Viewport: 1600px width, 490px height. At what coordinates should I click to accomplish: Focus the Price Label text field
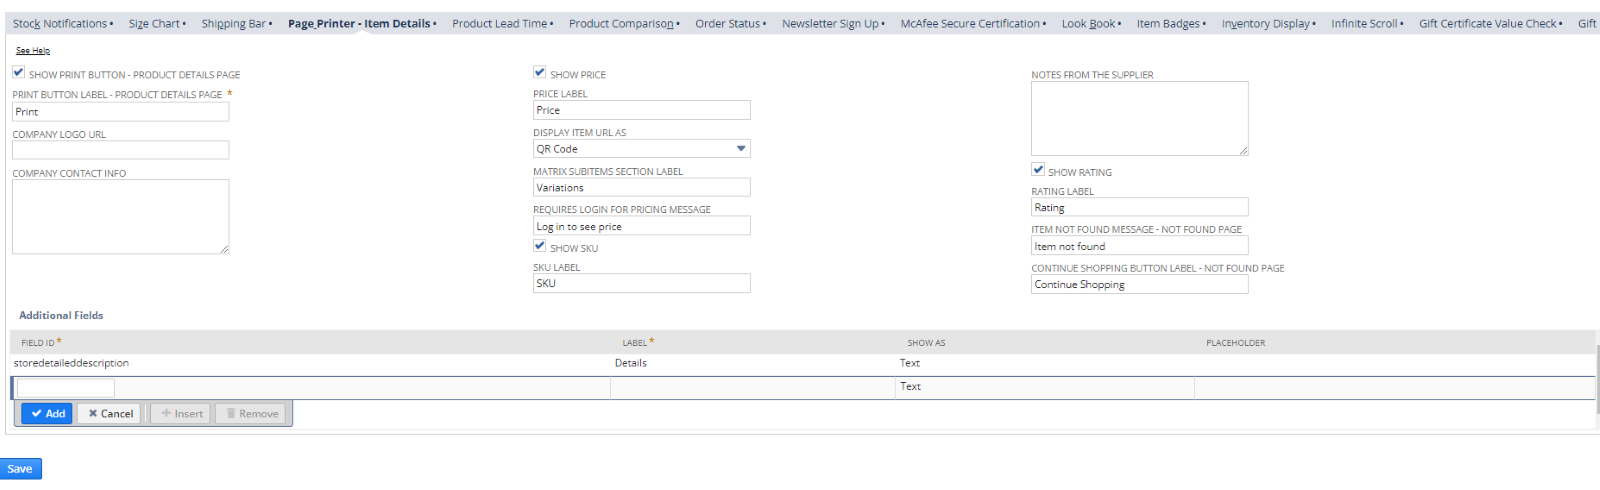click(x=641, y=111)
